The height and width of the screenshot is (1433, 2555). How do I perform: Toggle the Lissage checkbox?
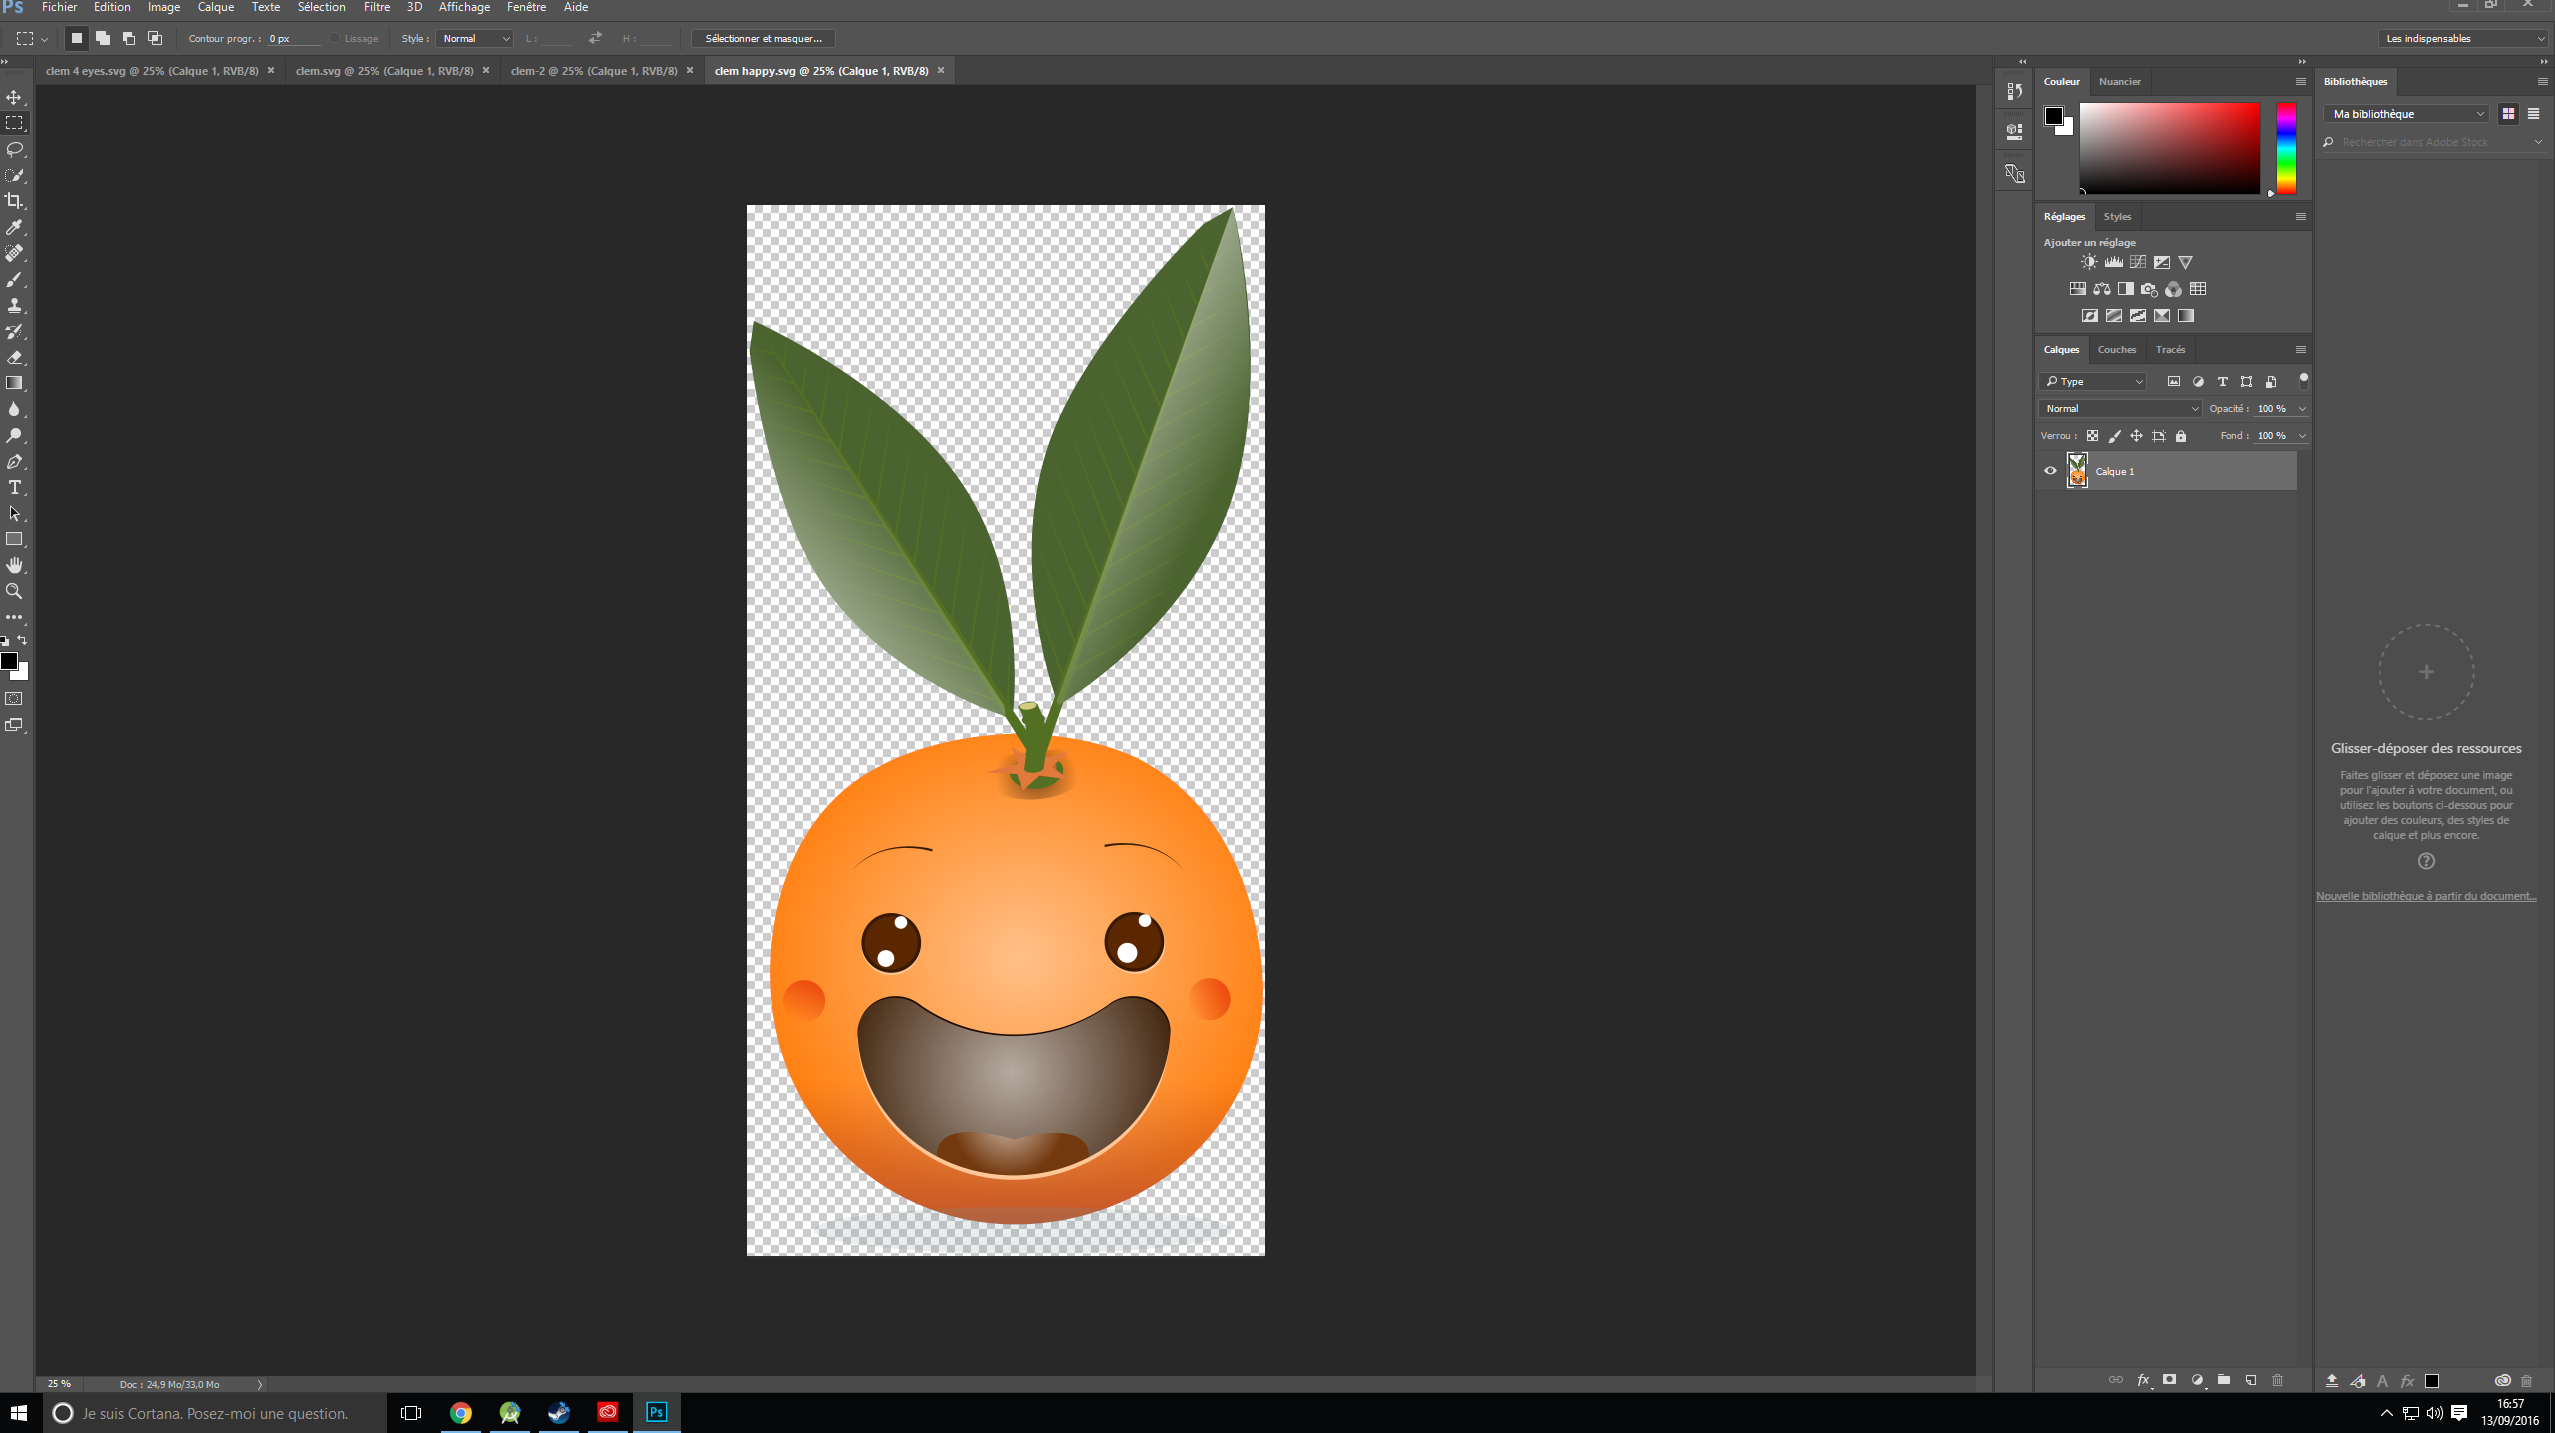point(335,39)
